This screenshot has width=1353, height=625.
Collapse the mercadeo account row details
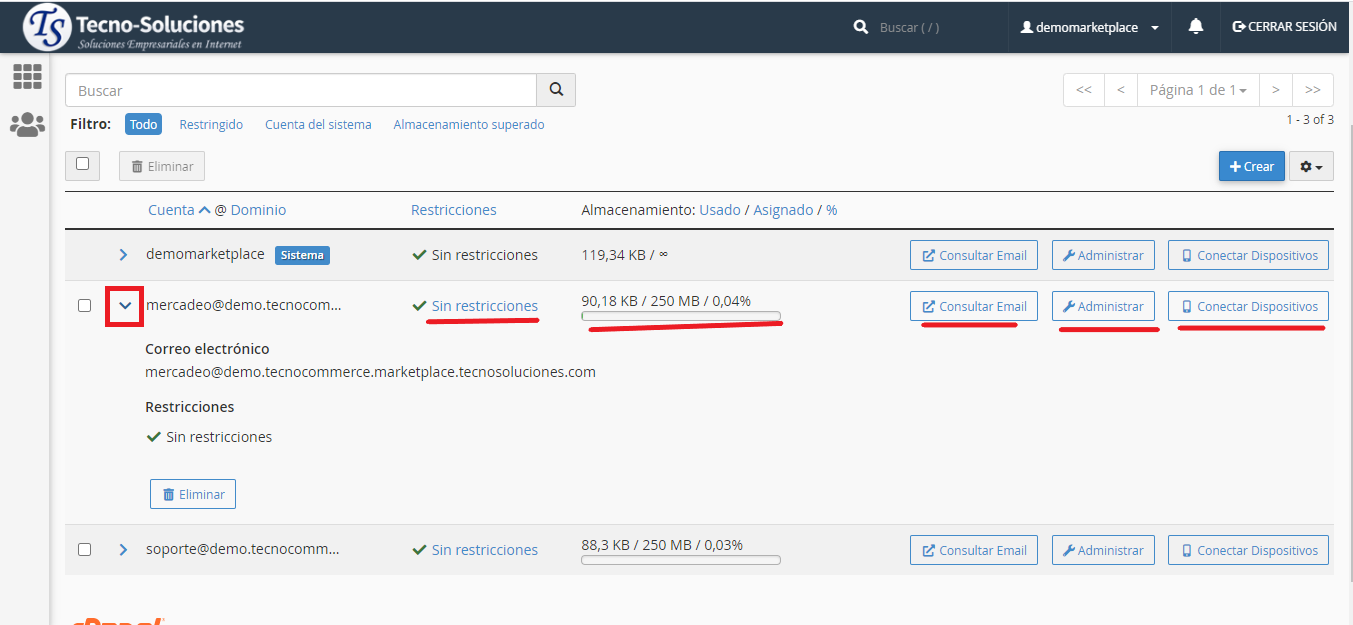123,305
